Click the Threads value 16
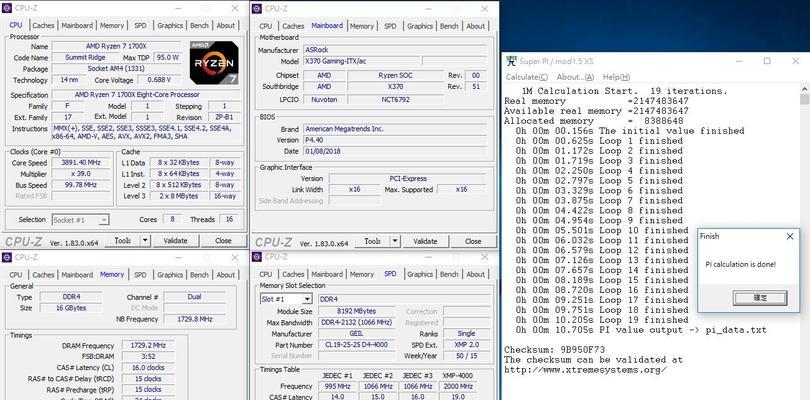The height and width of the screenshot is (400, 810). tap(229, 219)
